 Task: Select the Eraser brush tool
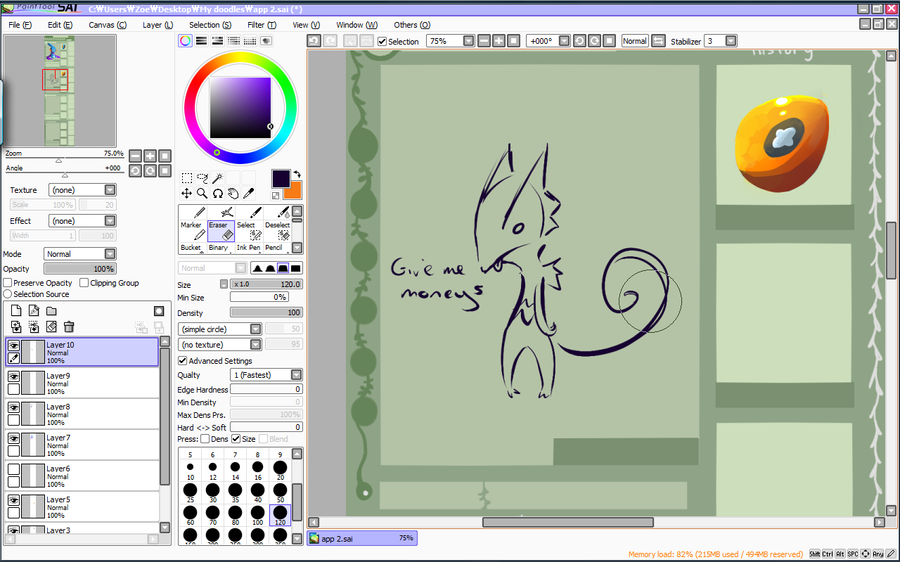click(x=220, y=230)
